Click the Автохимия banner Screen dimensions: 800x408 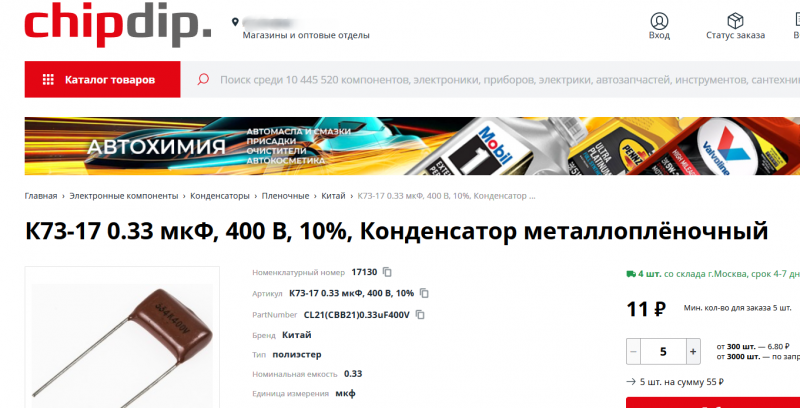click(x=412, y=146)
